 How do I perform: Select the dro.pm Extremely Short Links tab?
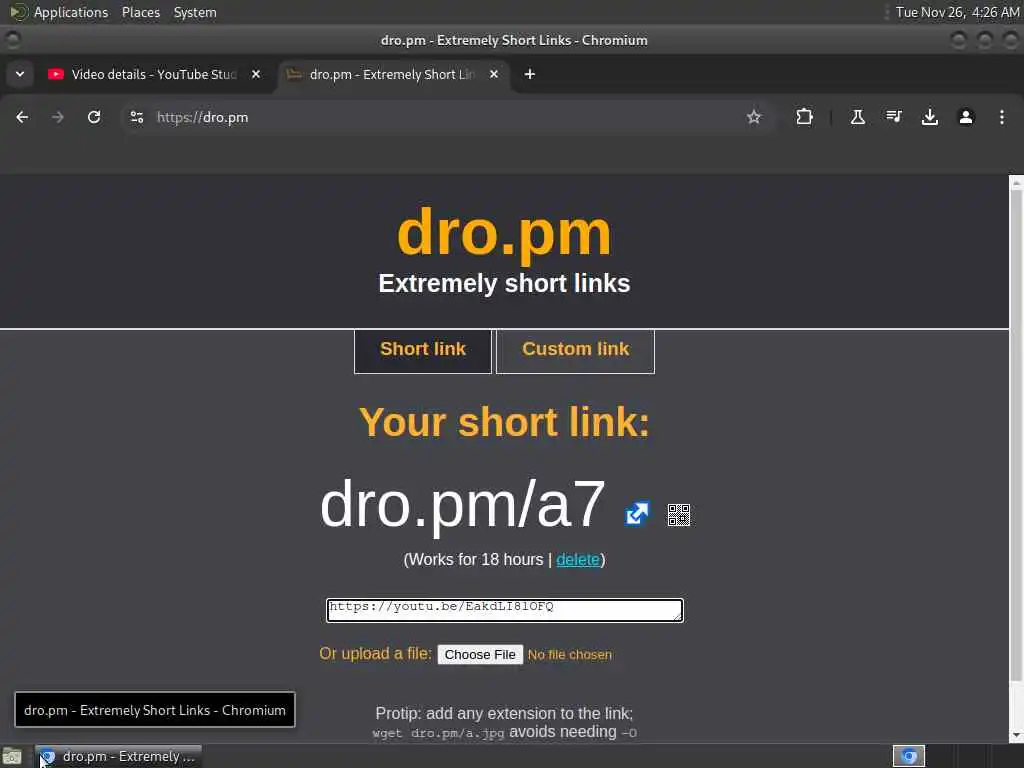392,74
